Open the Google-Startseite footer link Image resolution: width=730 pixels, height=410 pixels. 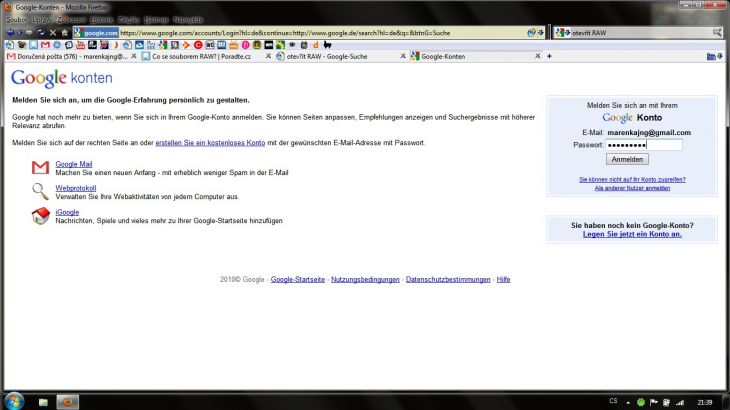click(x=297, y=279)
